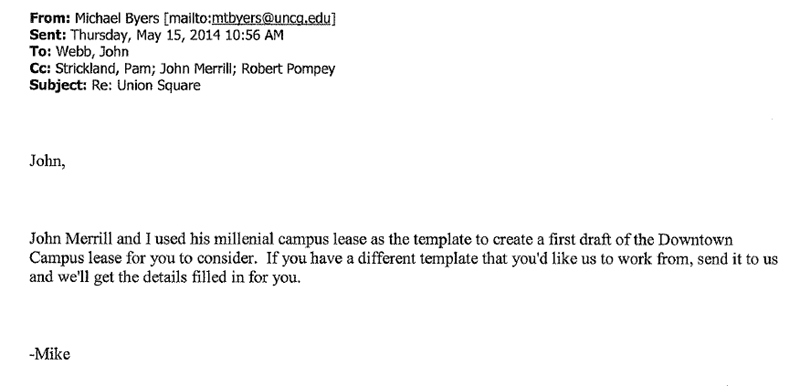This screenshot has height=386, width=800.
Task: Select the From: header label
Action: 49,19
